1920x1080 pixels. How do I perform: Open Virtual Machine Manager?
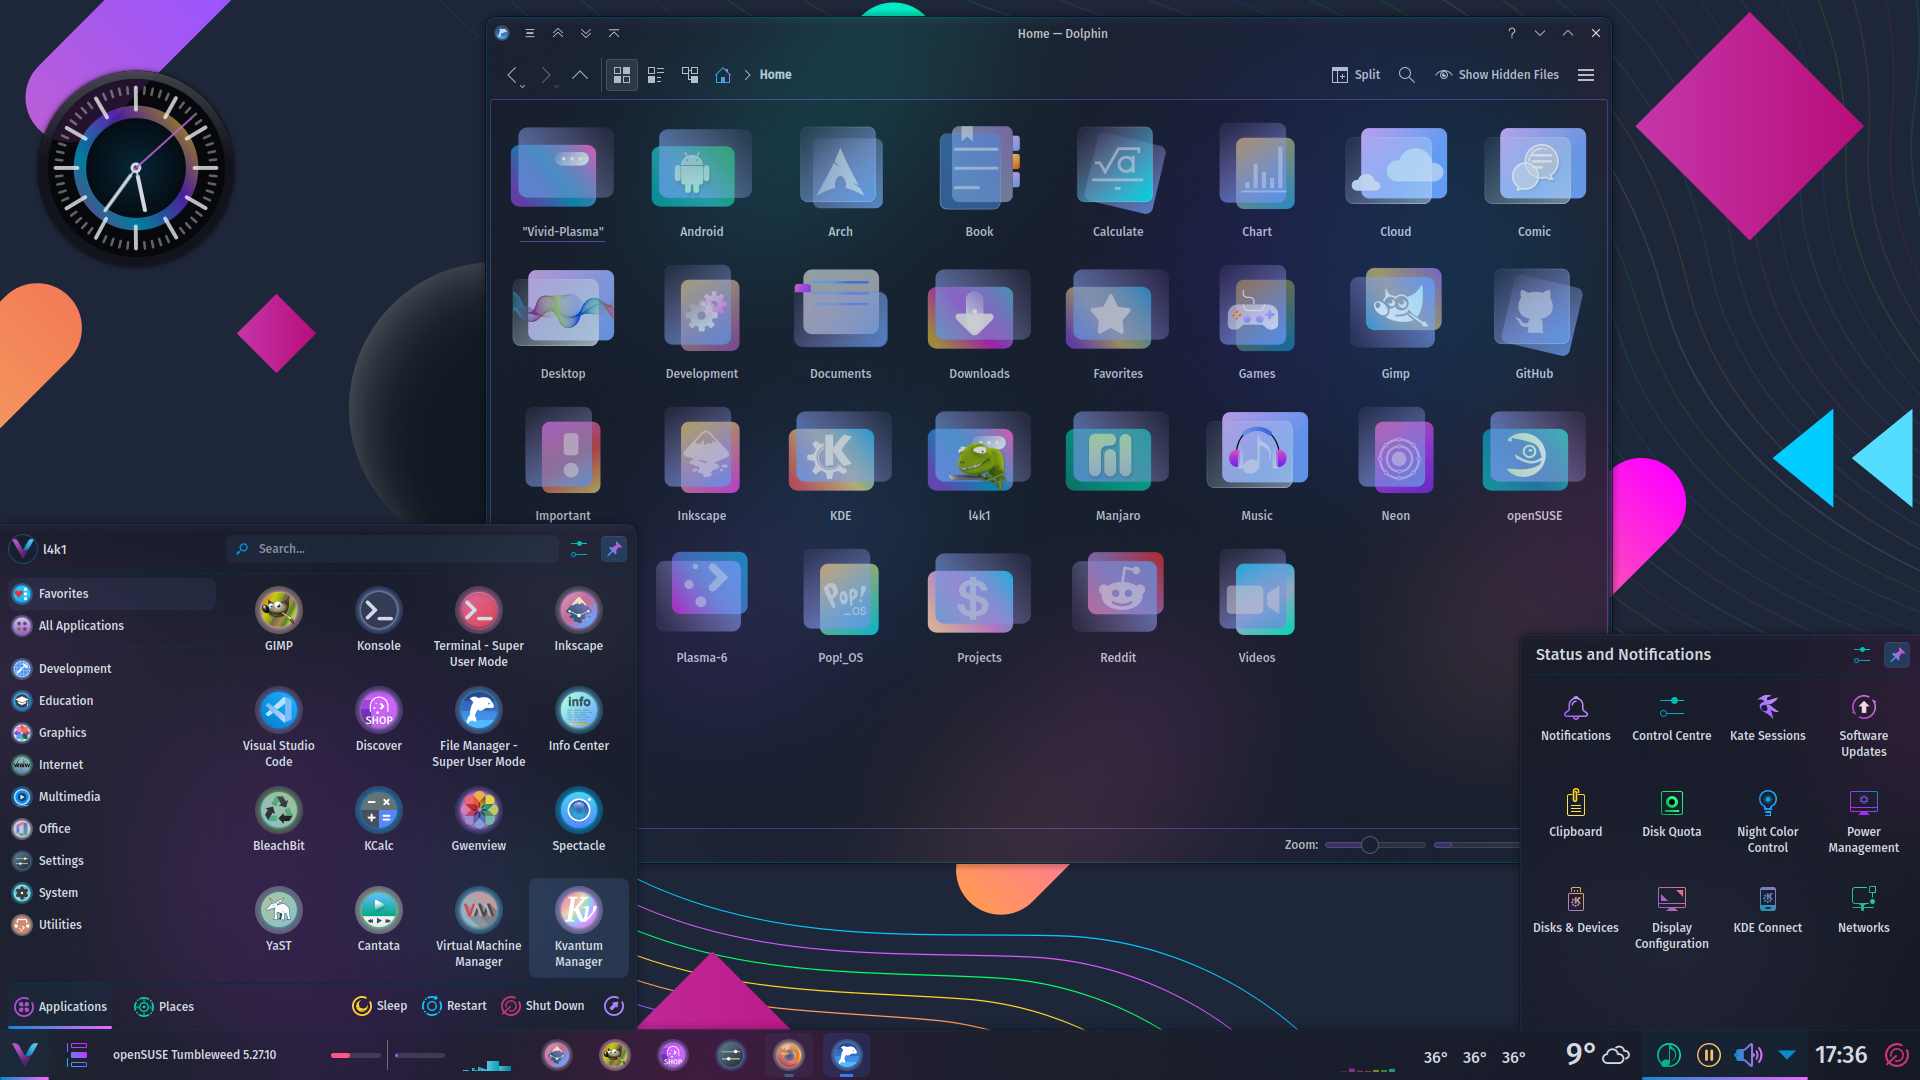pos(479,928)
